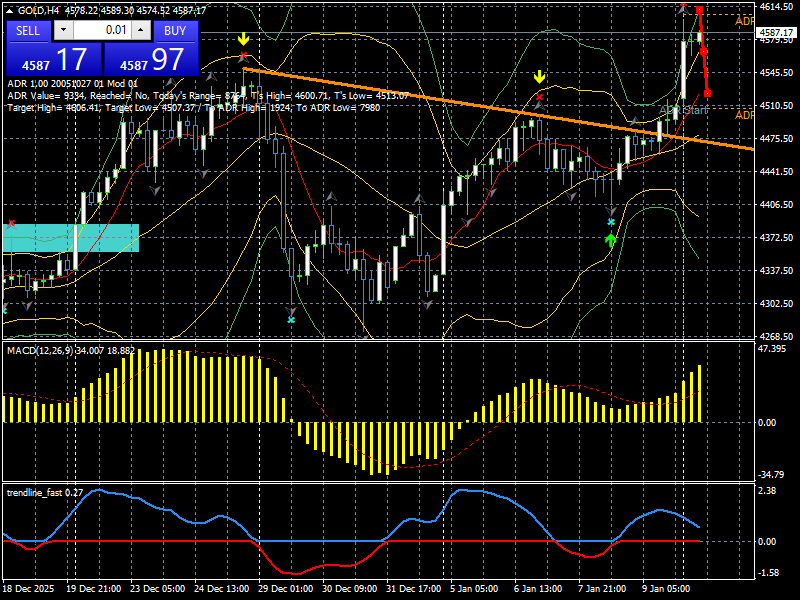Click the MACD scale value -34.79

(x=771, y=475)
